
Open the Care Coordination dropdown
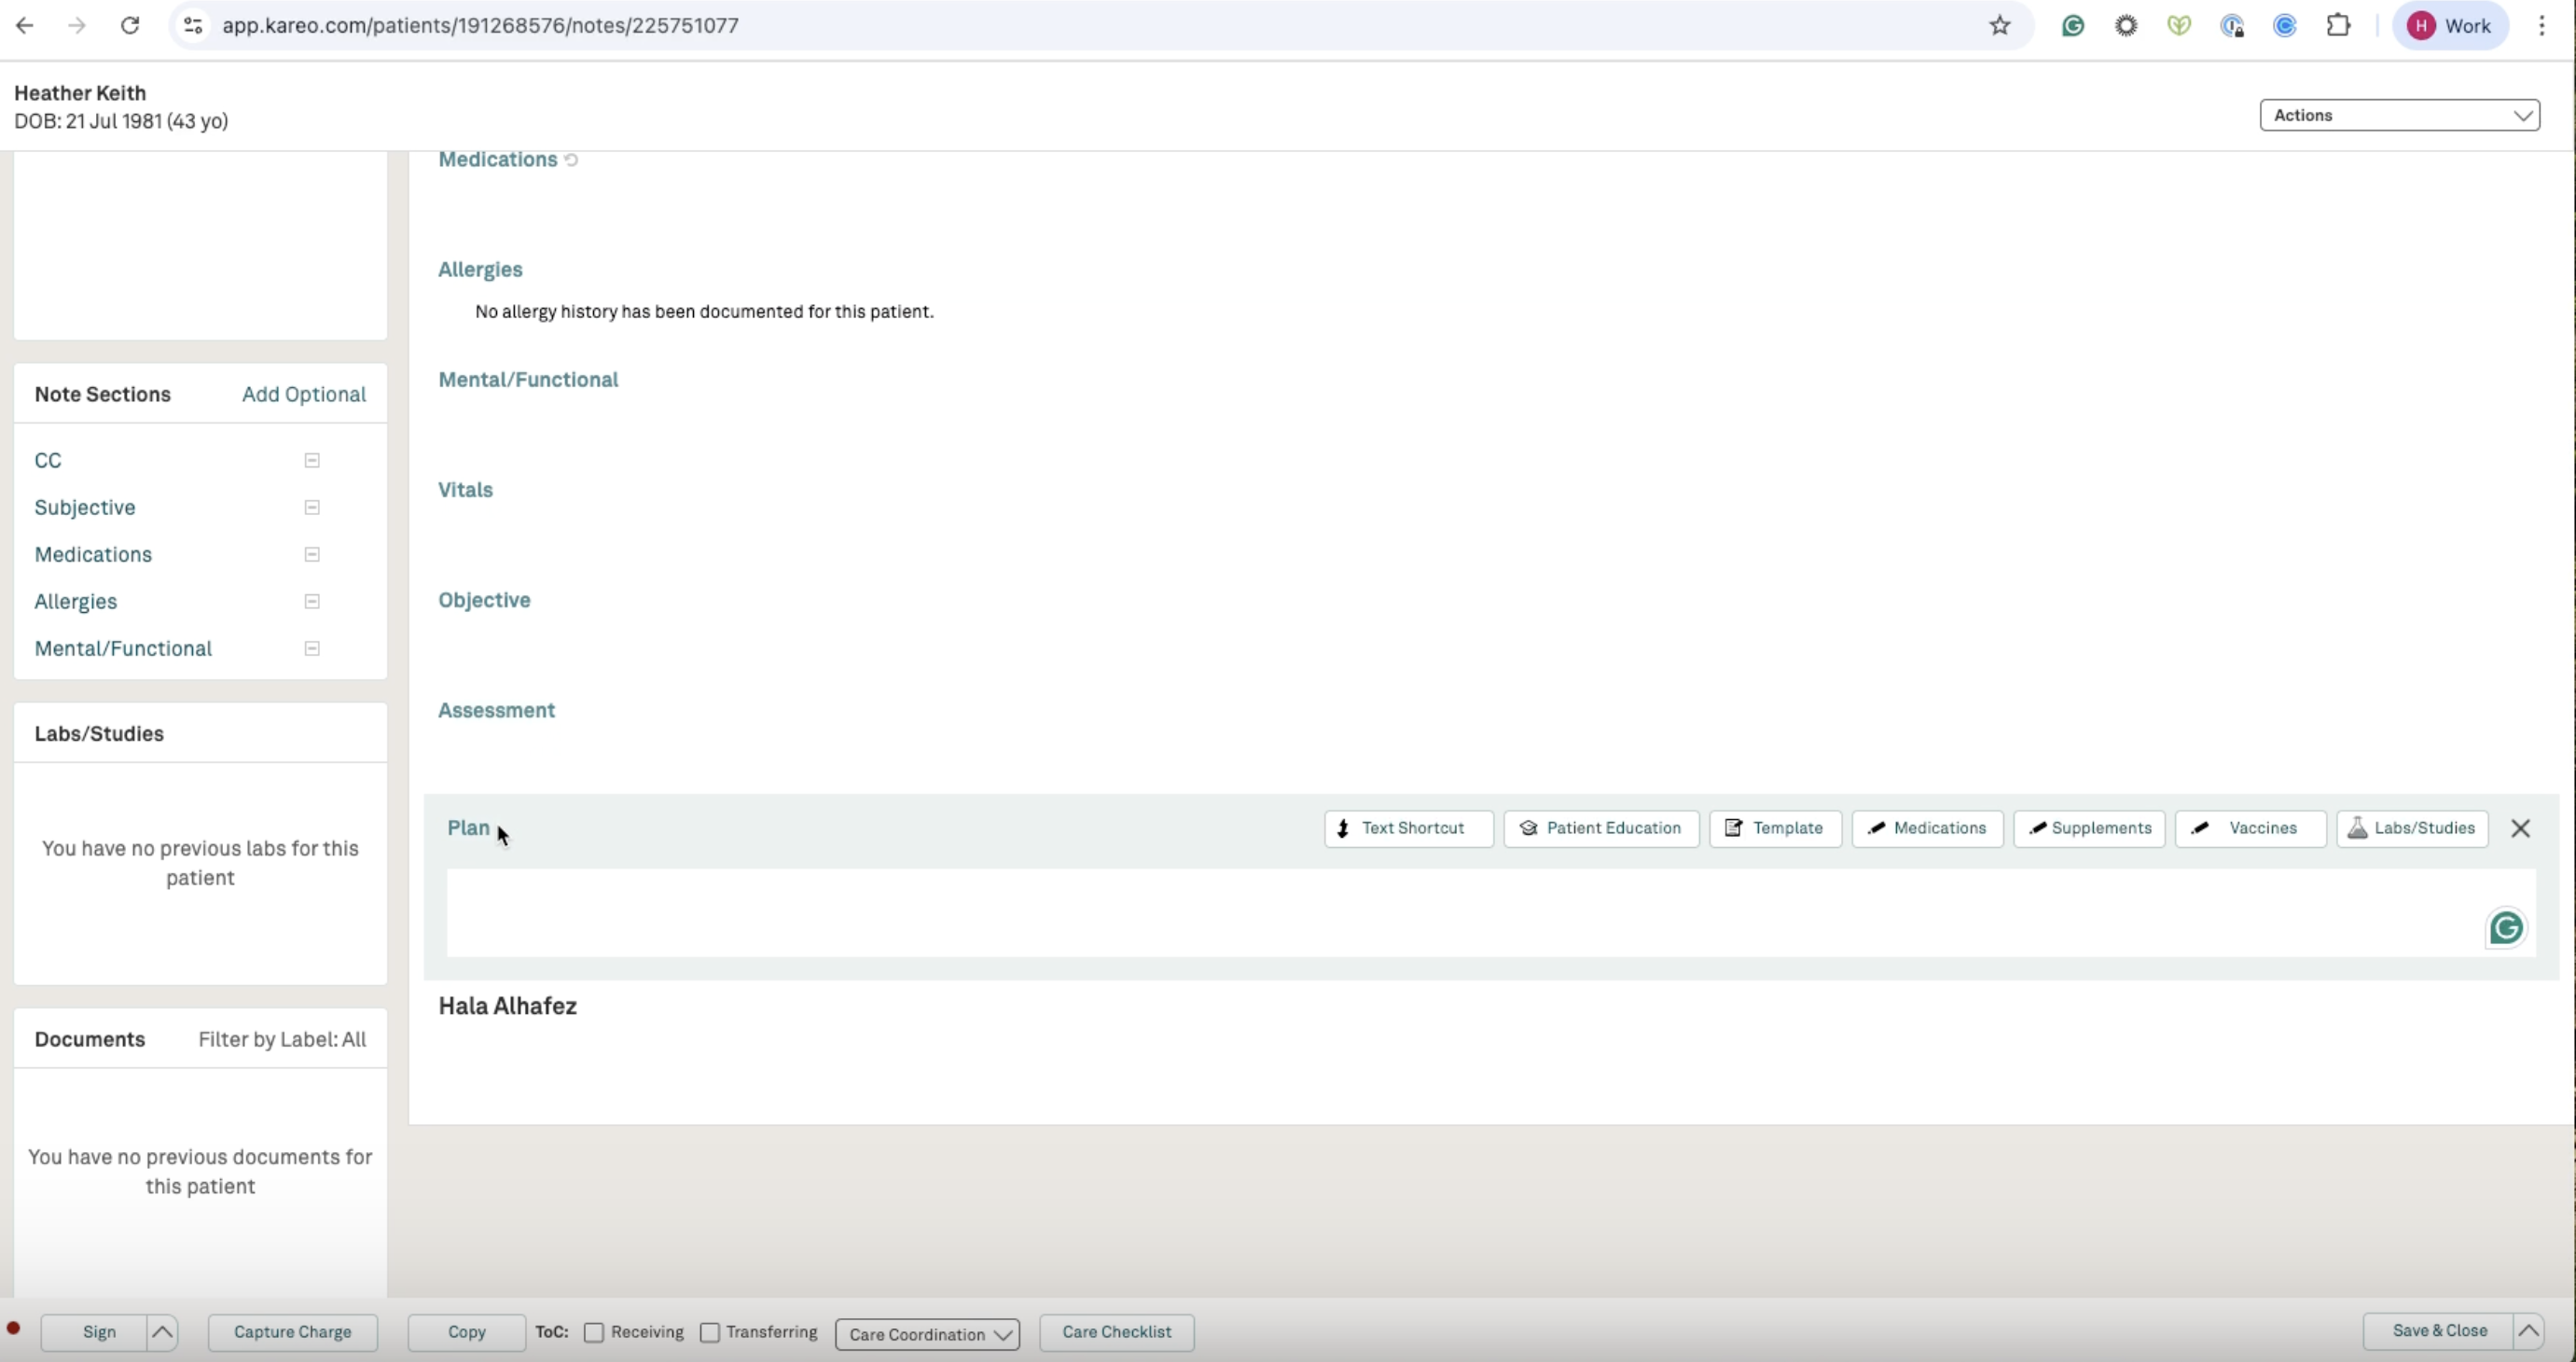tap(927, 1334)
